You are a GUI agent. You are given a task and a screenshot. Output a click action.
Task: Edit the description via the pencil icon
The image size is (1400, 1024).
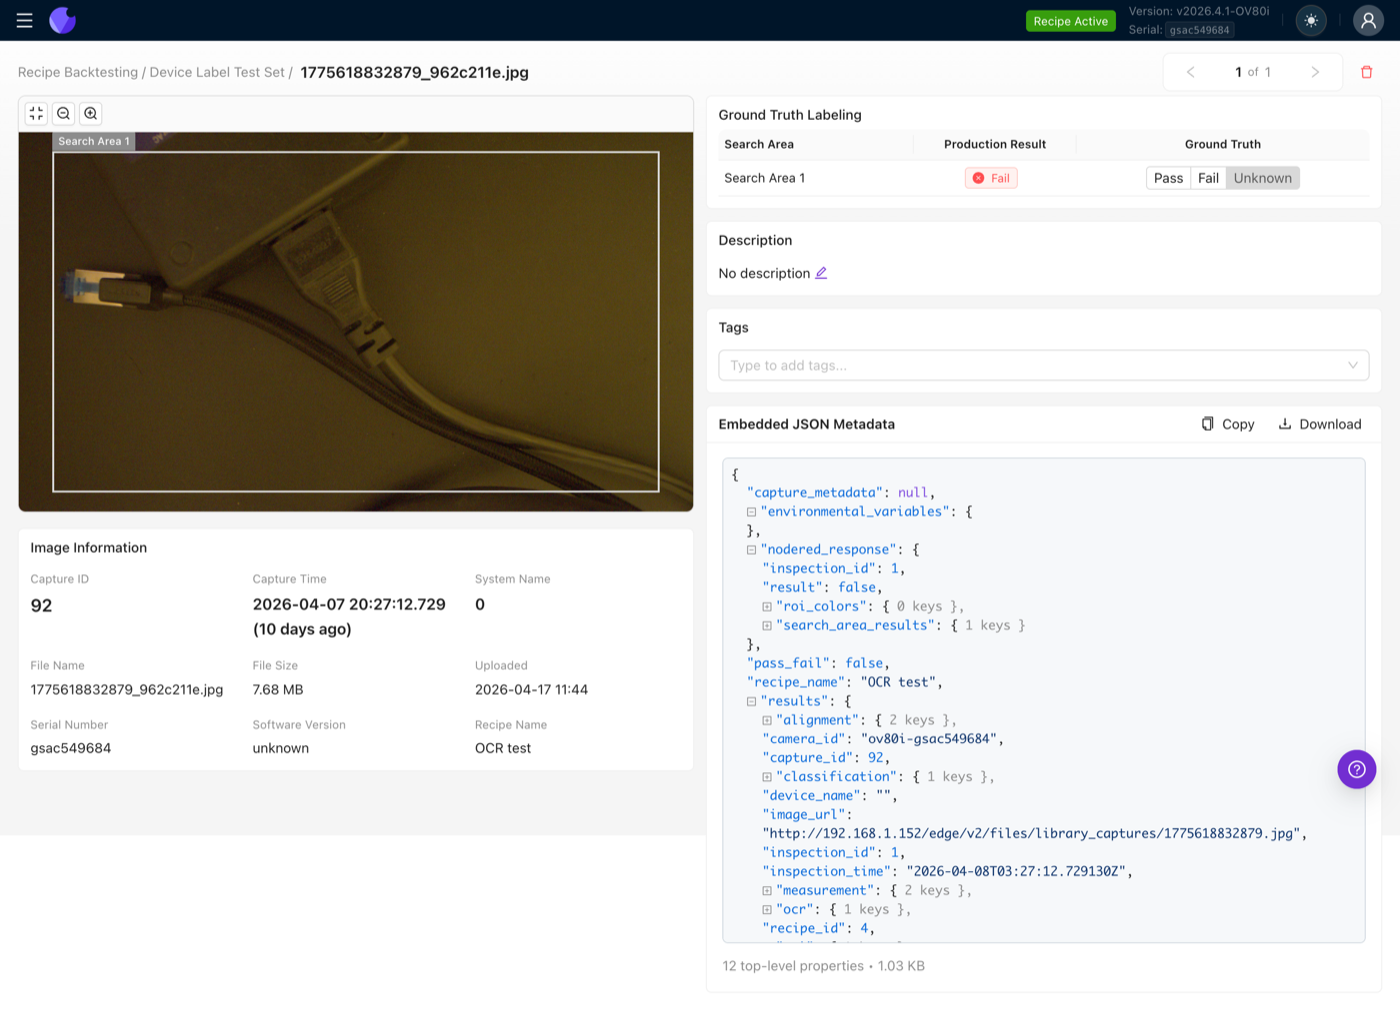pos(821,272)
